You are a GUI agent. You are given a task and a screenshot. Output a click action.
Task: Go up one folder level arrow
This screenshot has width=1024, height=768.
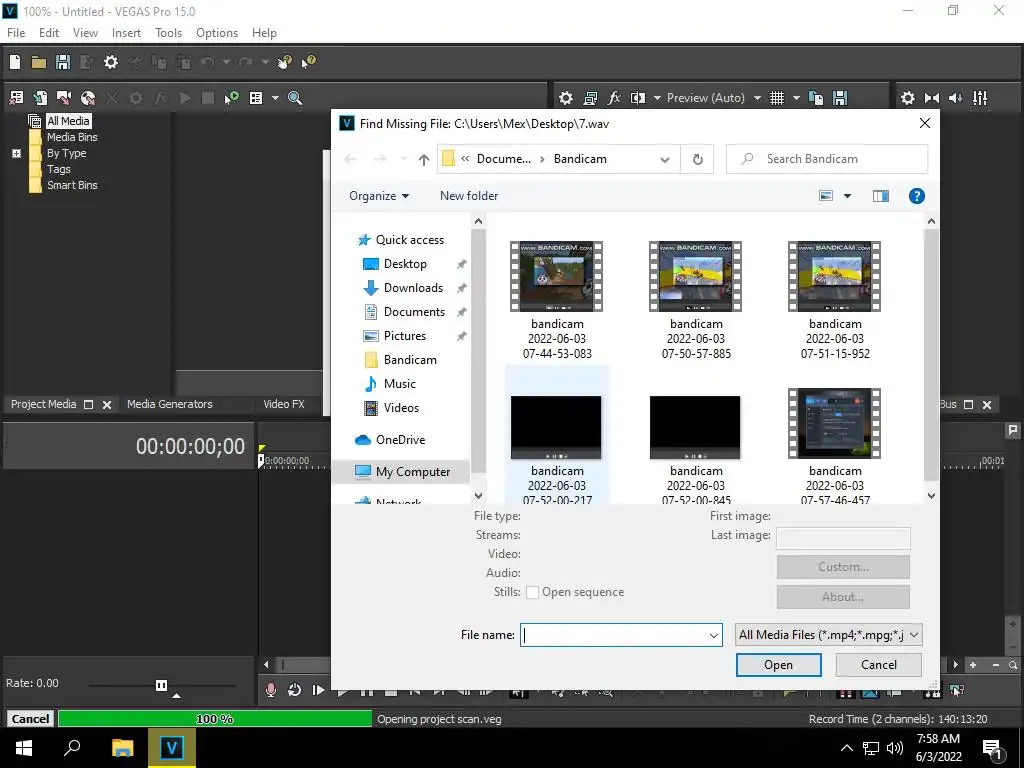tap(424, 159)
